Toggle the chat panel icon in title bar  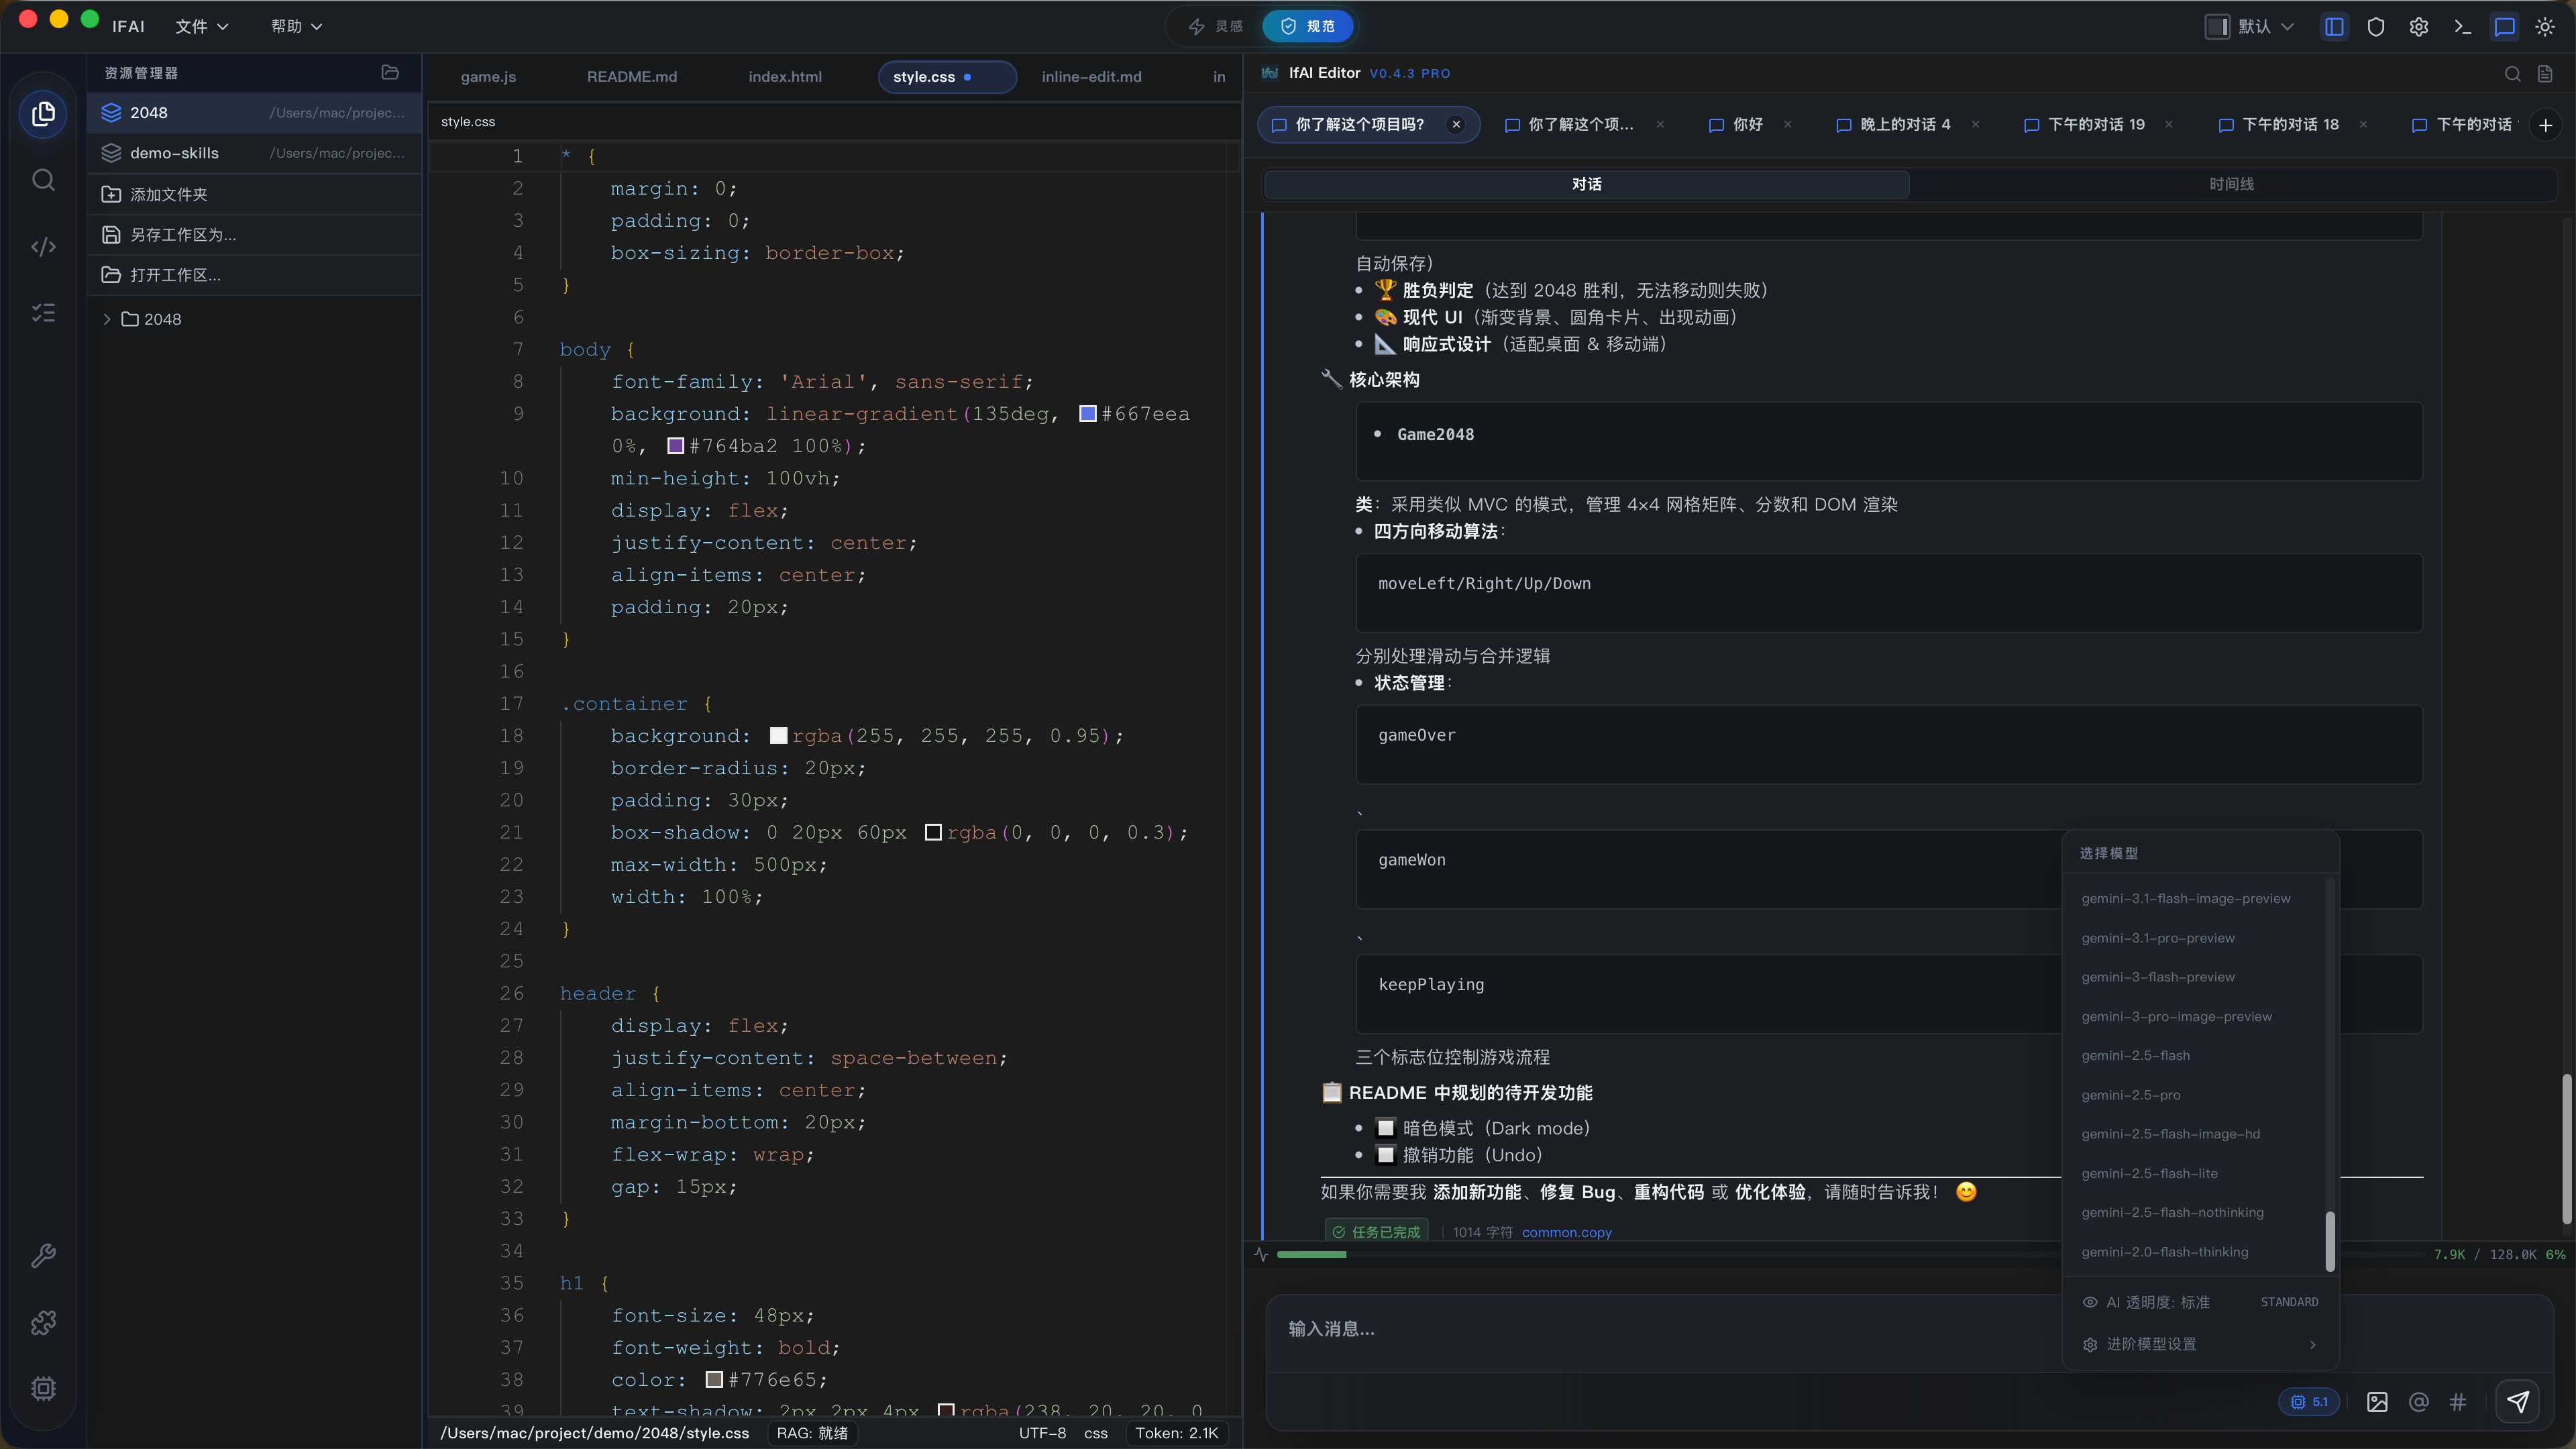2504,27
